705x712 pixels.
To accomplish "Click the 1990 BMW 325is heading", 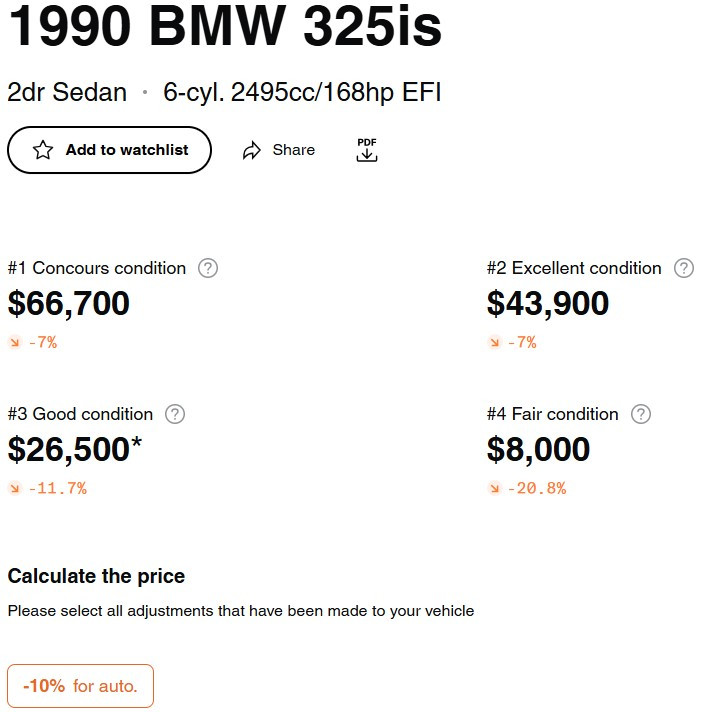I will (x=225, y=25).
